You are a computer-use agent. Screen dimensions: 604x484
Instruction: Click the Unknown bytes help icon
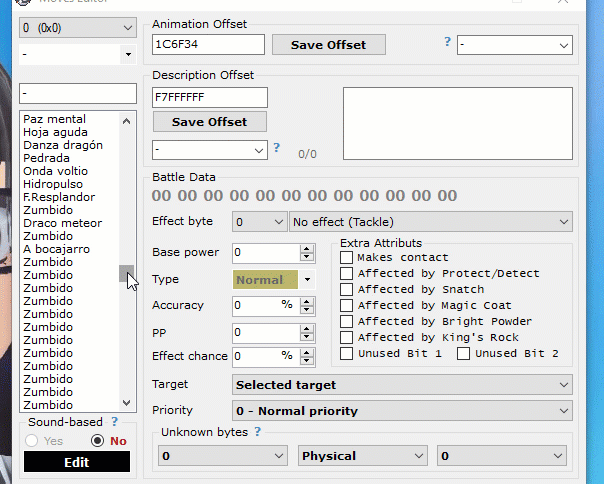pyautogui.click(x=258, y=432)
